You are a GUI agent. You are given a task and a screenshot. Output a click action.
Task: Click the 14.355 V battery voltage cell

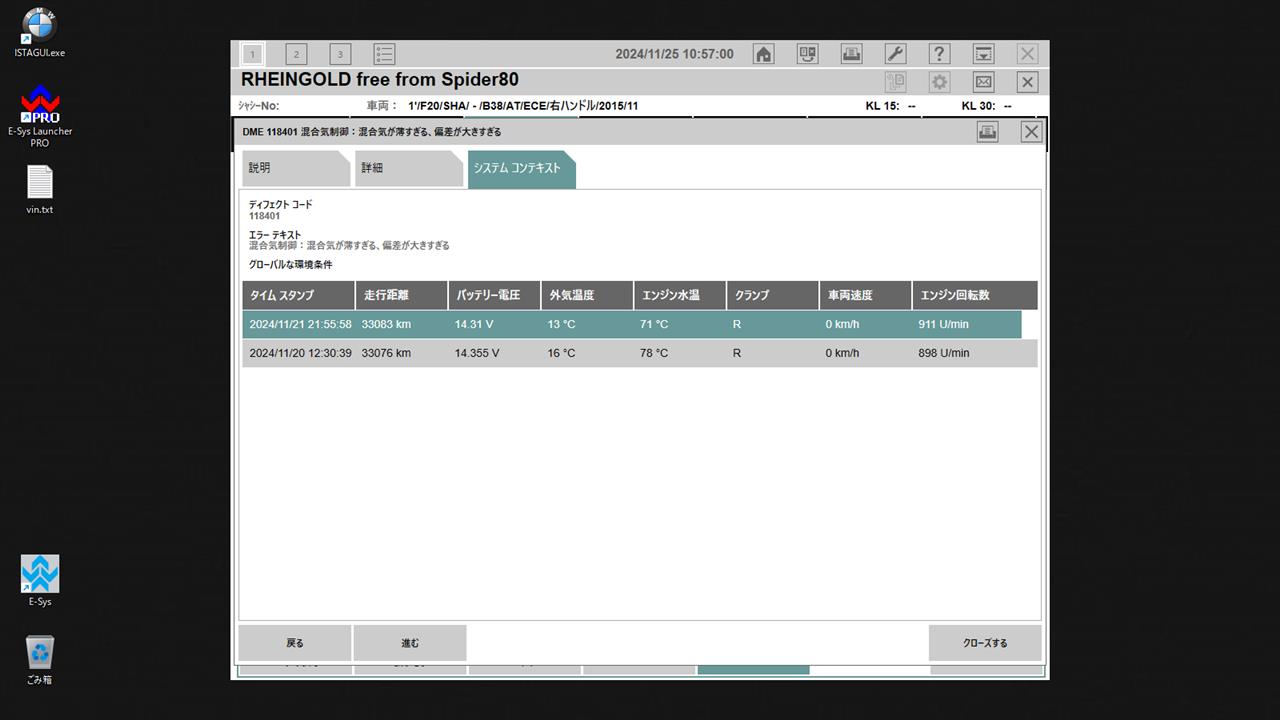point(477,353)
